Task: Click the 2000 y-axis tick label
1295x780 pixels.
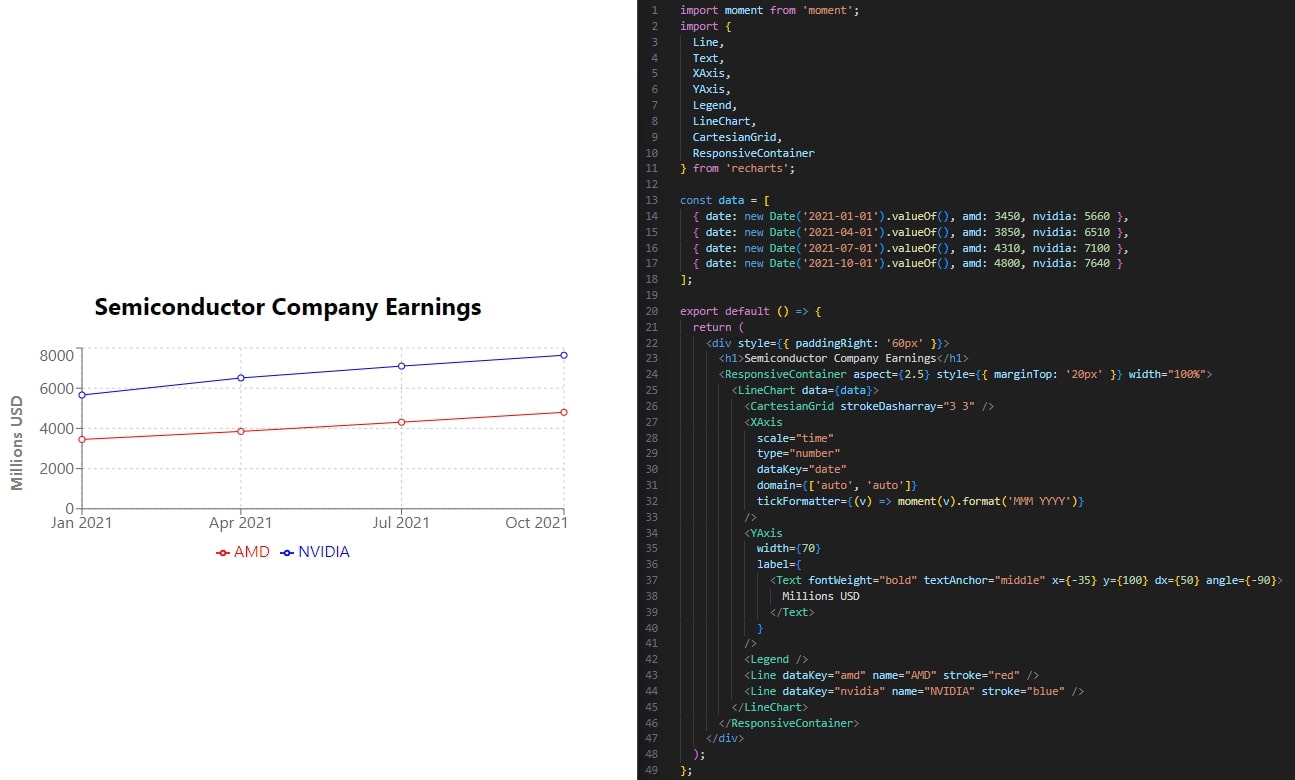Action: 57,469
